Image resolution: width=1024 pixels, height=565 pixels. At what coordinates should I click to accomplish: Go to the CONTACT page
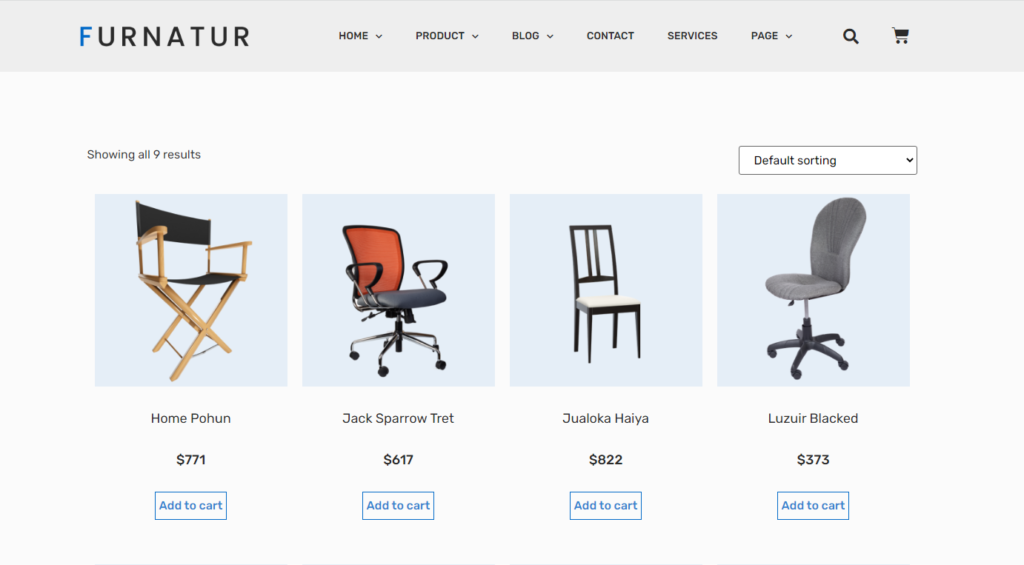pos(610,36)
